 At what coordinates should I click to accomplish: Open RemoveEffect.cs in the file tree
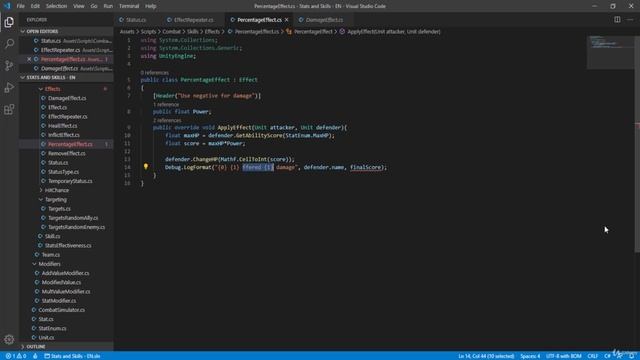(x=67, y=153)
